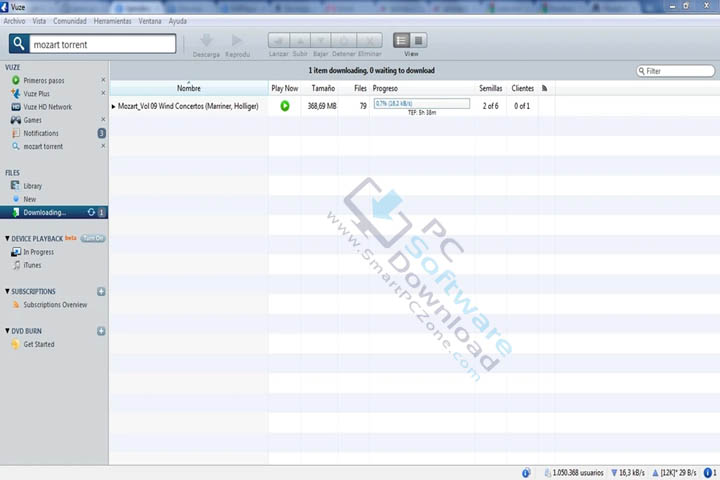Viewport: 720px width, 480px height.
Task: Switch to the list view mode
Action: pyautogui.click(x=401, y=40)
